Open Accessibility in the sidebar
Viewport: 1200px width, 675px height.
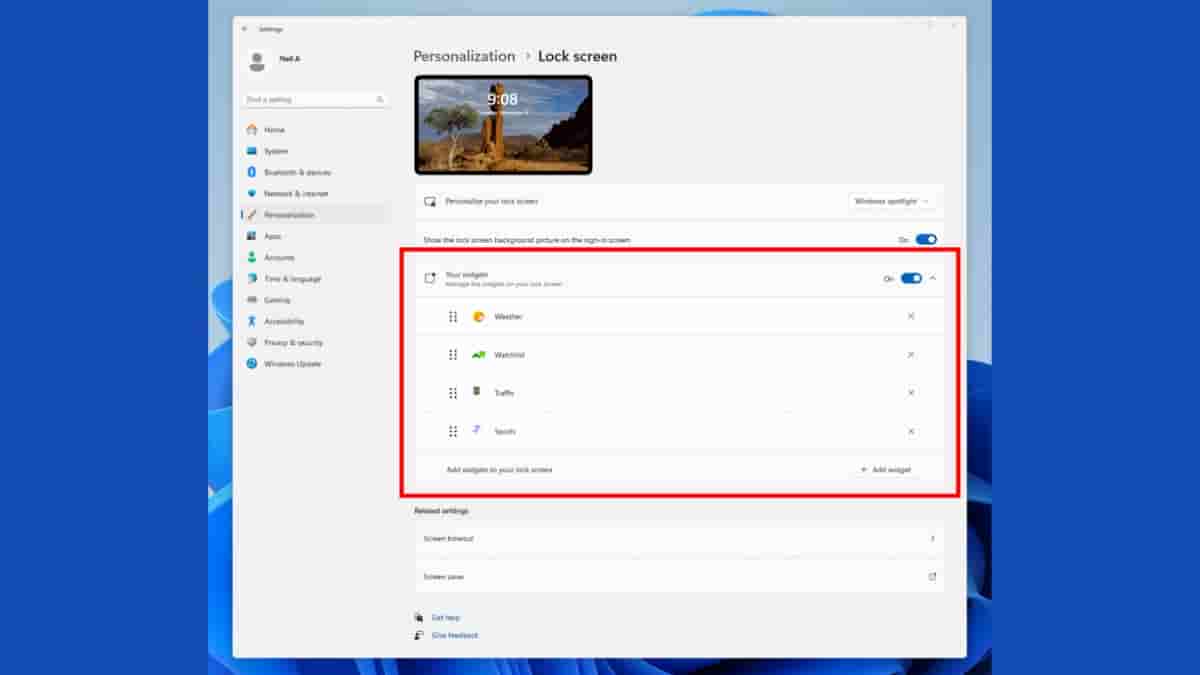[x=283, y=322]
